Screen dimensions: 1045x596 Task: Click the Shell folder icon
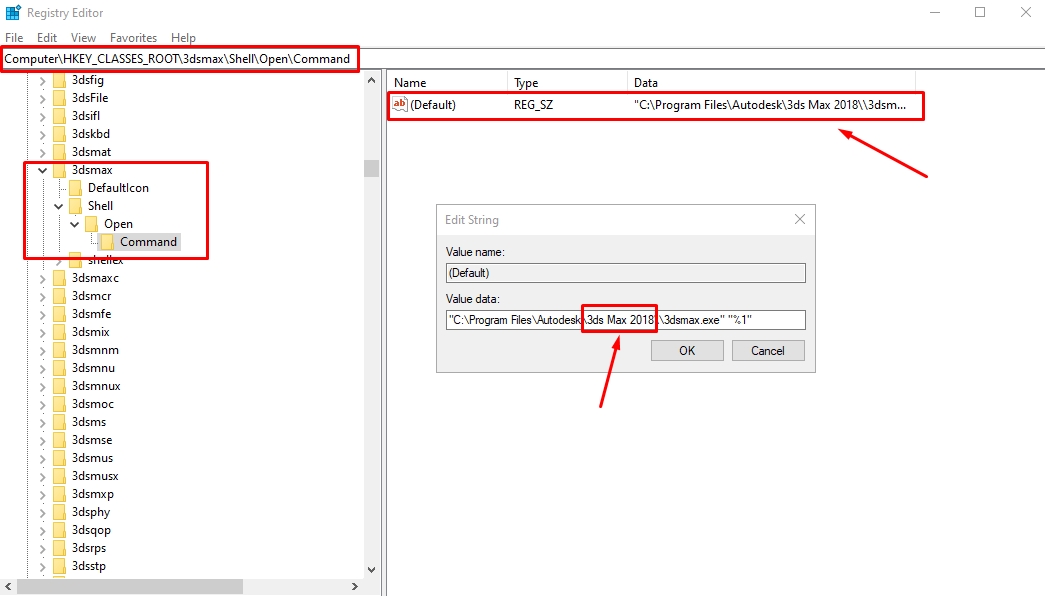coord(76,206)
